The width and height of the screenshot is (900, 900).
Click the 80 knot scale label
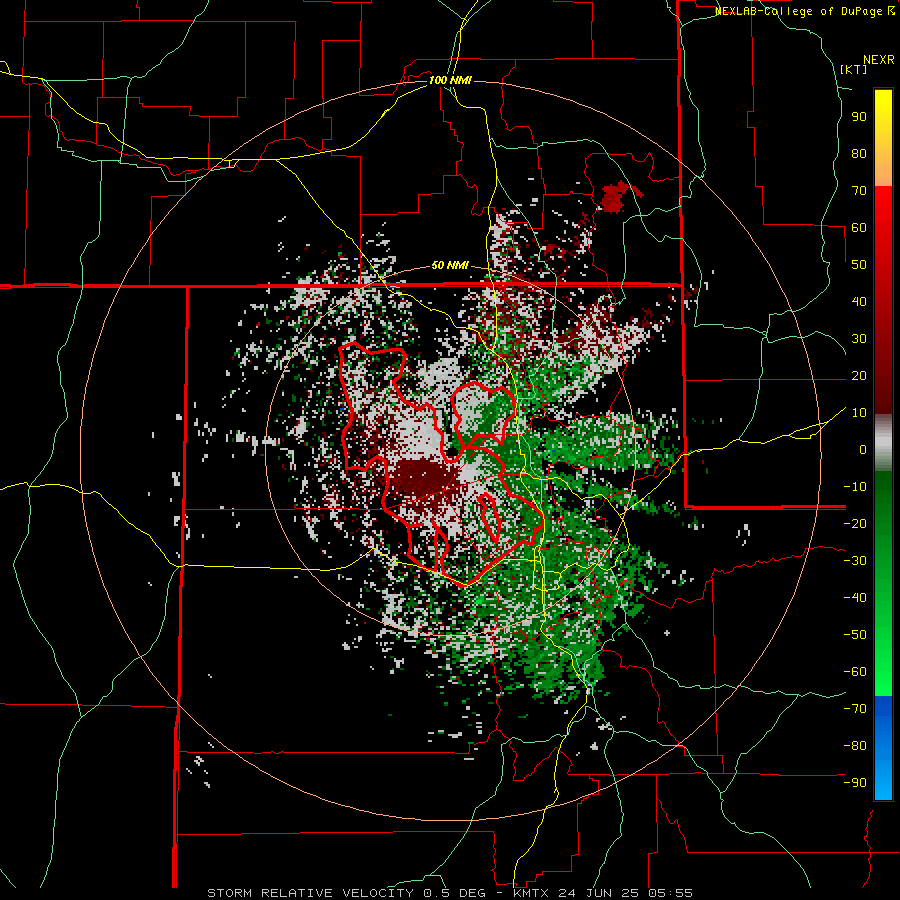859,154
